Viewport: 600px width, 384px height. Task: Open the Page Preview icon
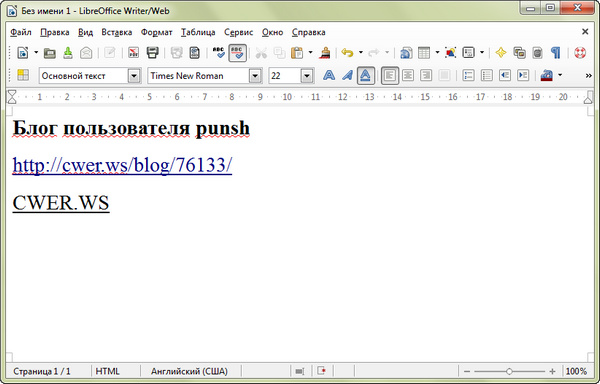tap(194, 53)
